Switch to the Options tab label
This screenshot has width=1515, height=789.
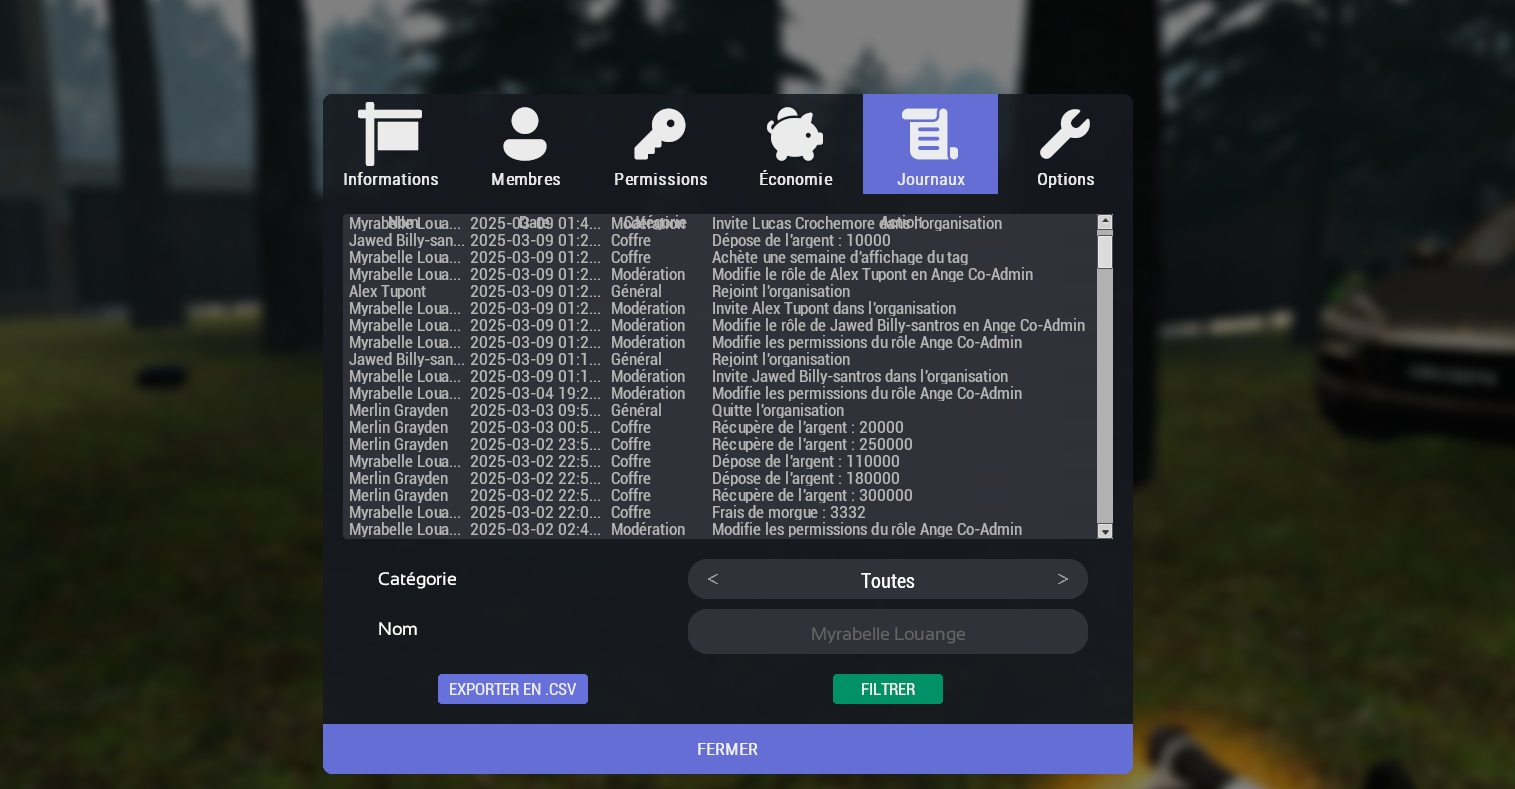pyautogui.click(x=1065, y=180)
